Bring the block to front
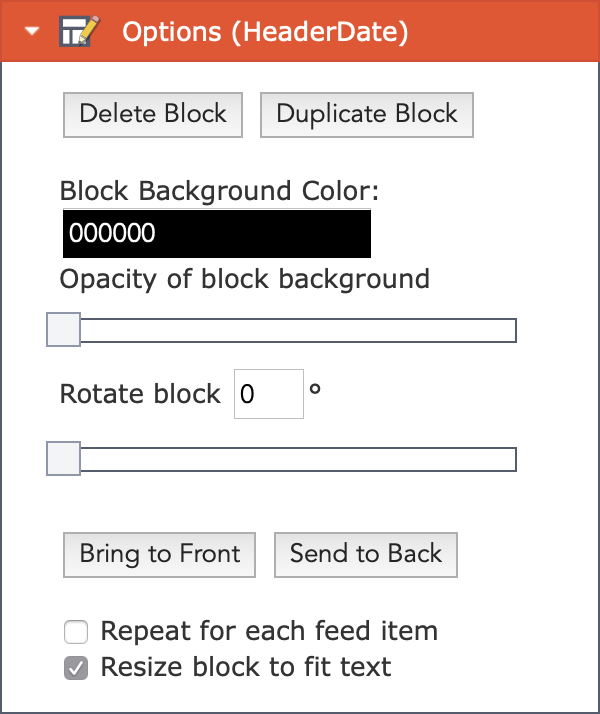This screenshot has width=600, height=714. [159, 555]
